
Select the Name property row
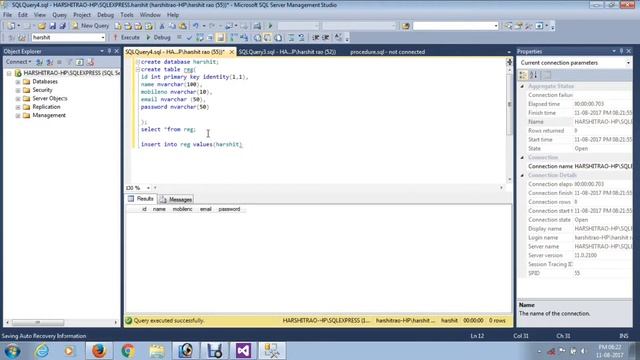pyautogui.click(x=575, y=122)
